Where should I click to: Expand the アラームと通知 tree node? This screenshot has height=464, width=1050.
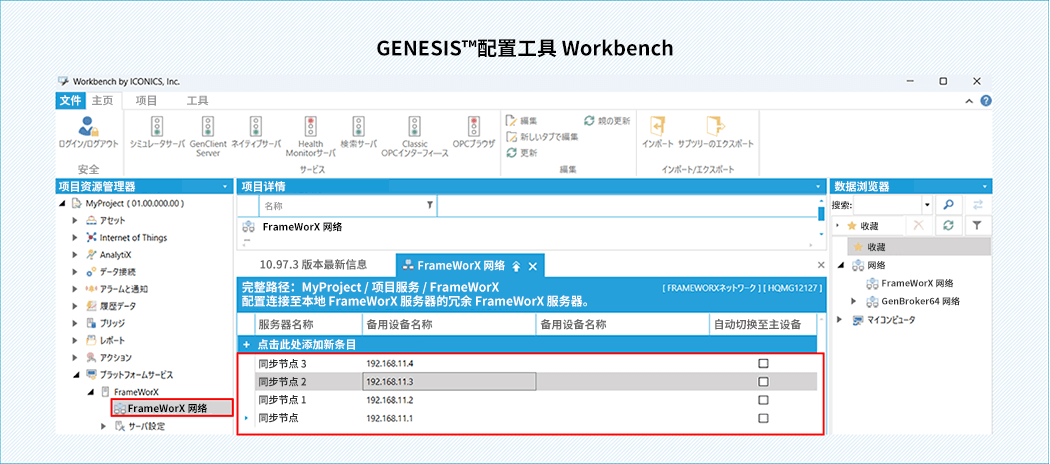tap(75, 289)
